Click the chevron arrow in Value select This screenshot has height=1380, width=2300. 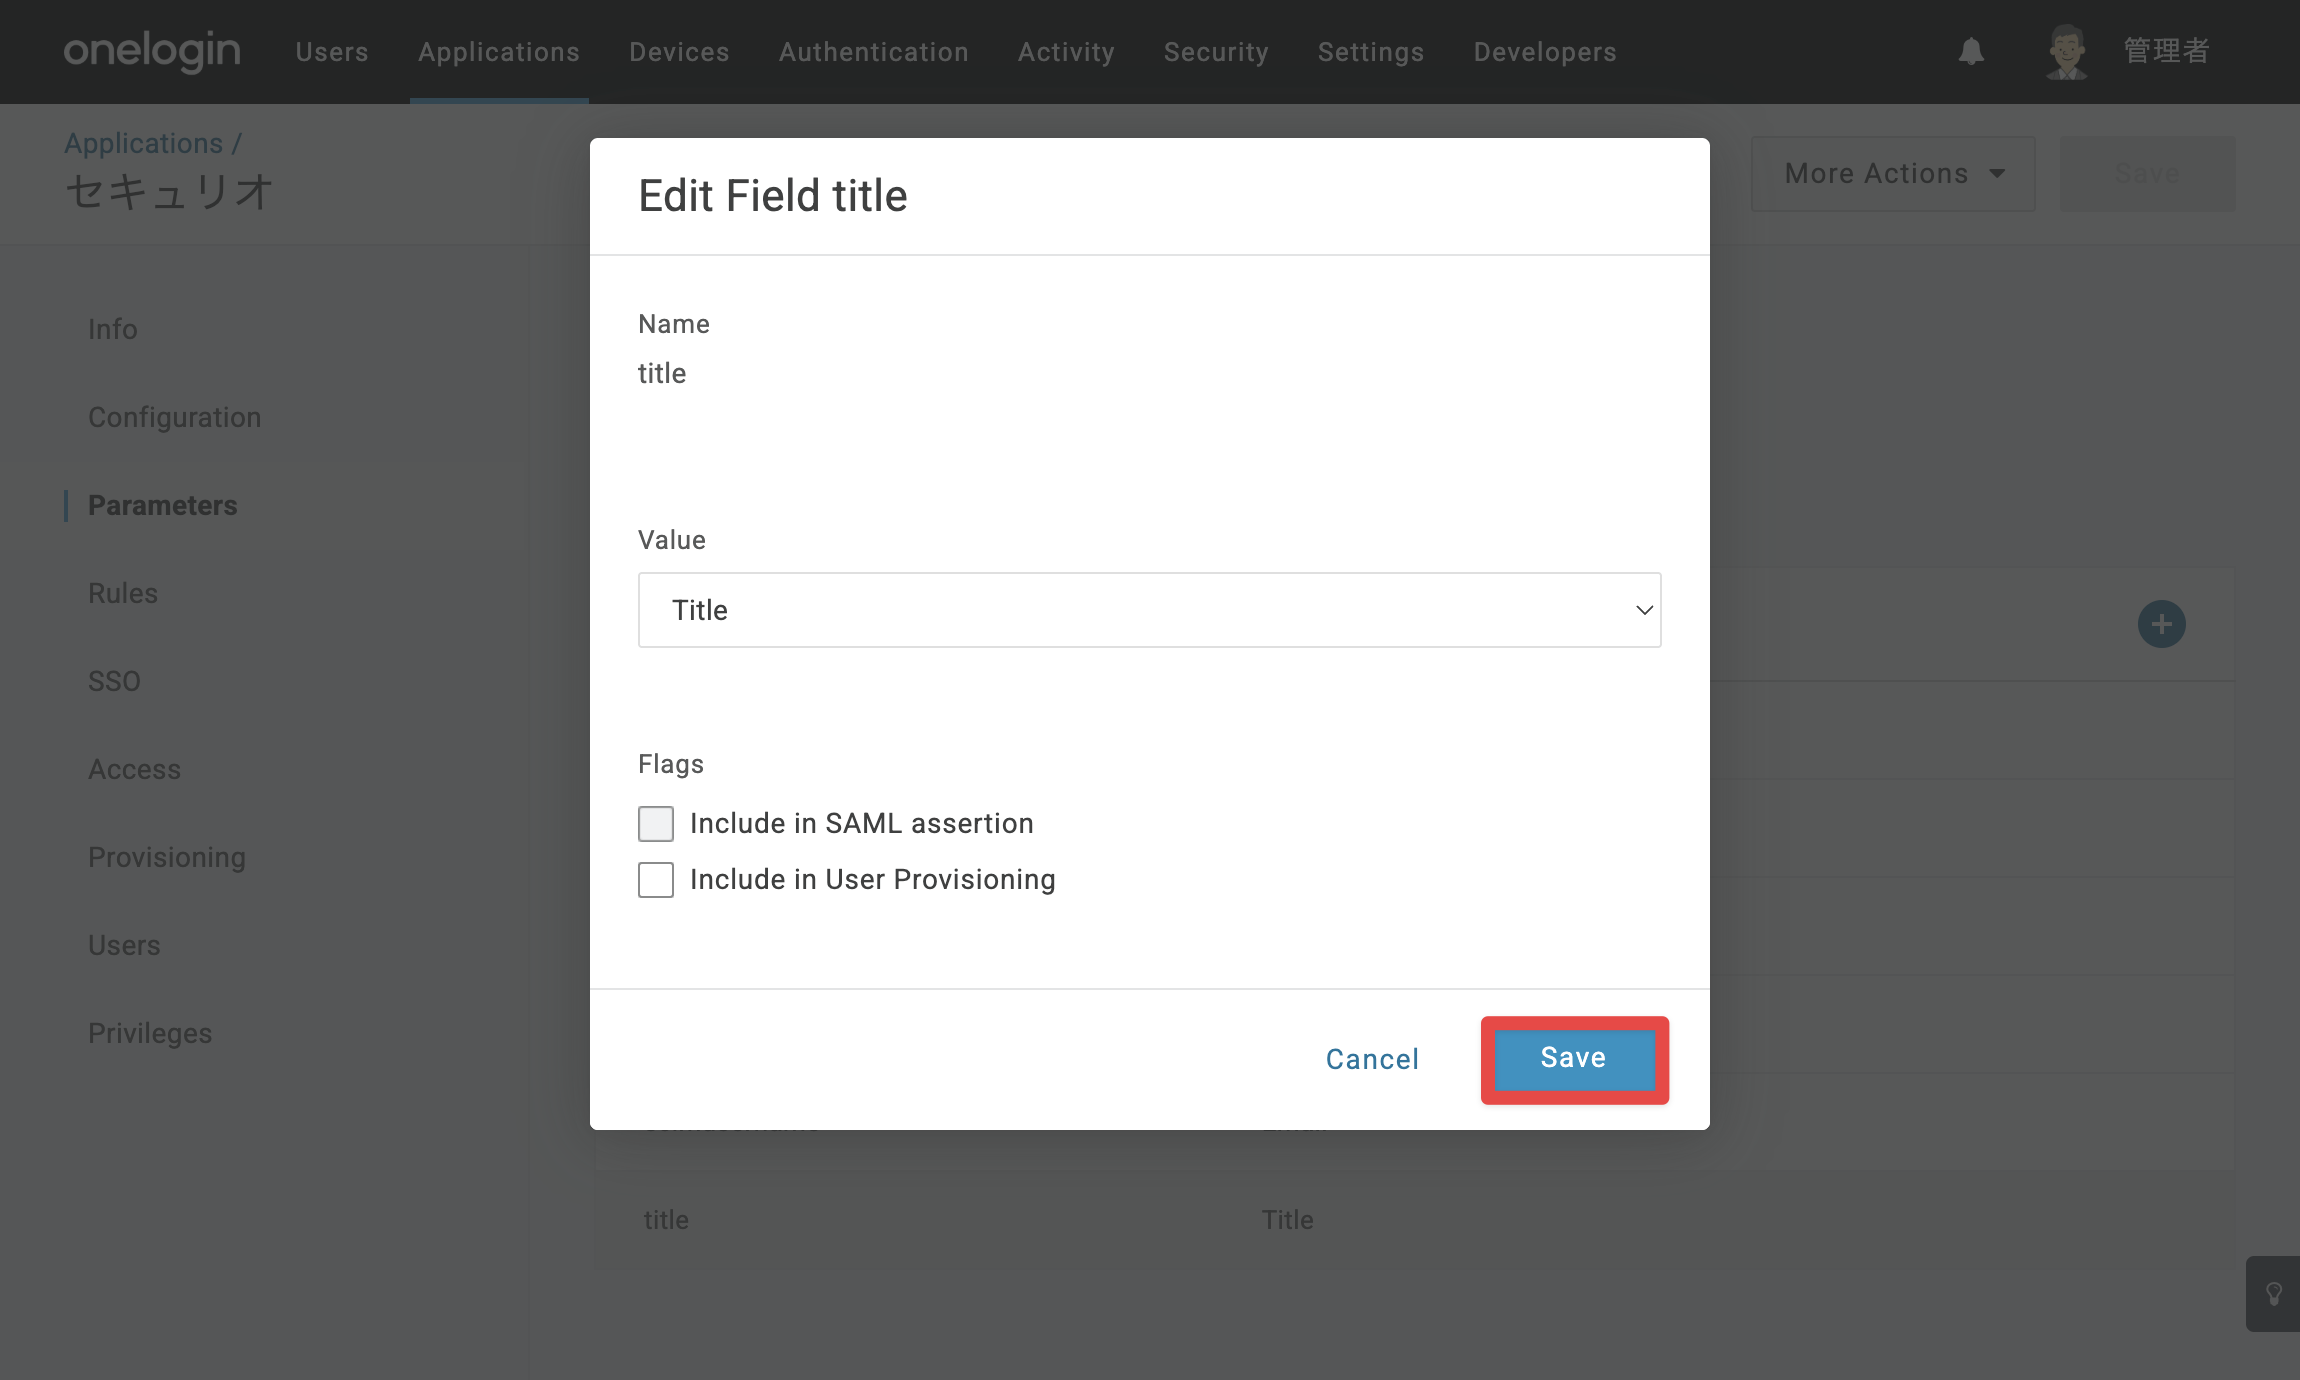(1644, 610)
